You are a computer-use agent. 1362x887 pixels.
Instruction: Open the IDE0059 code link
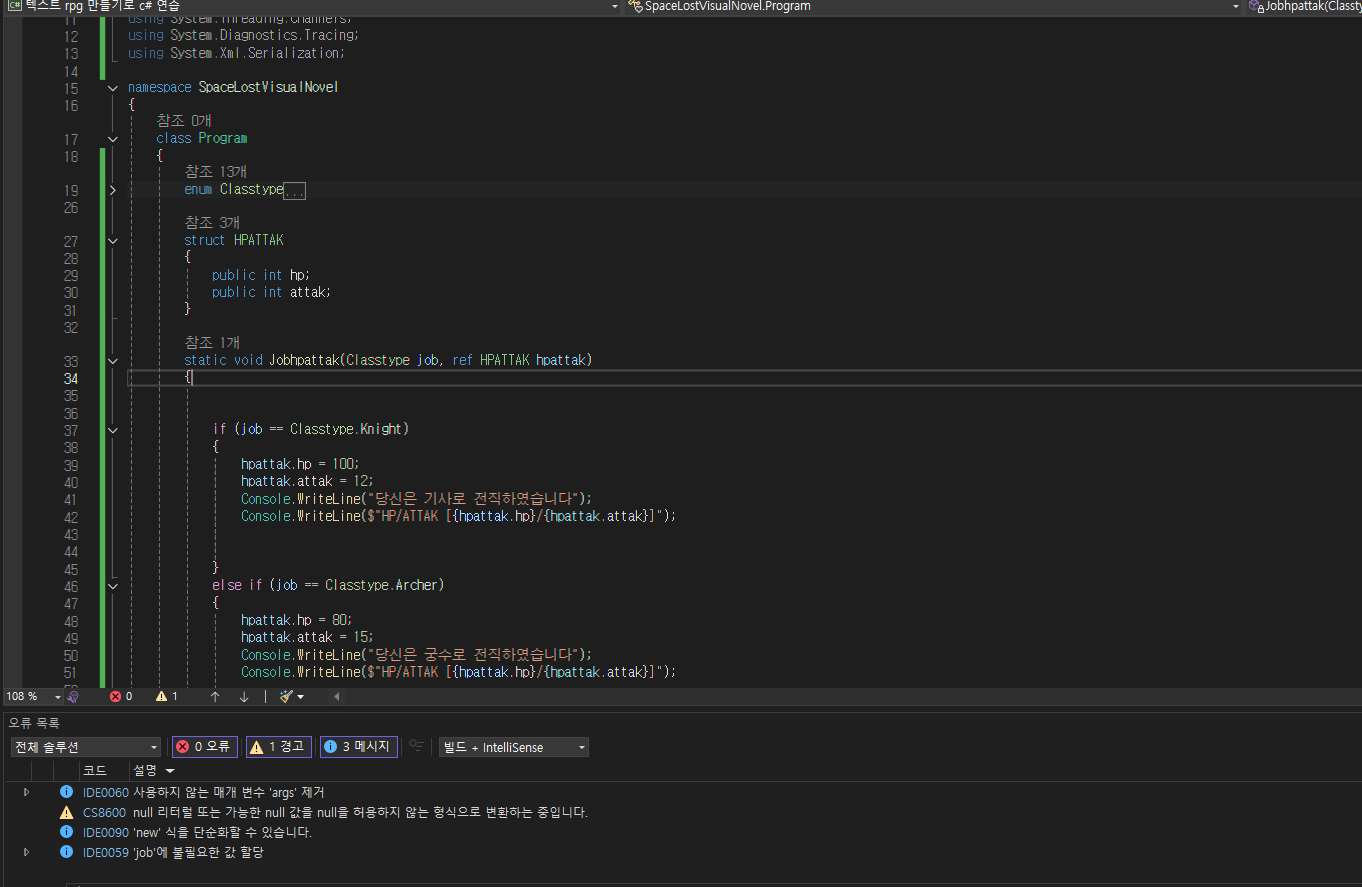pyautogui.click(x=106, y=852)
